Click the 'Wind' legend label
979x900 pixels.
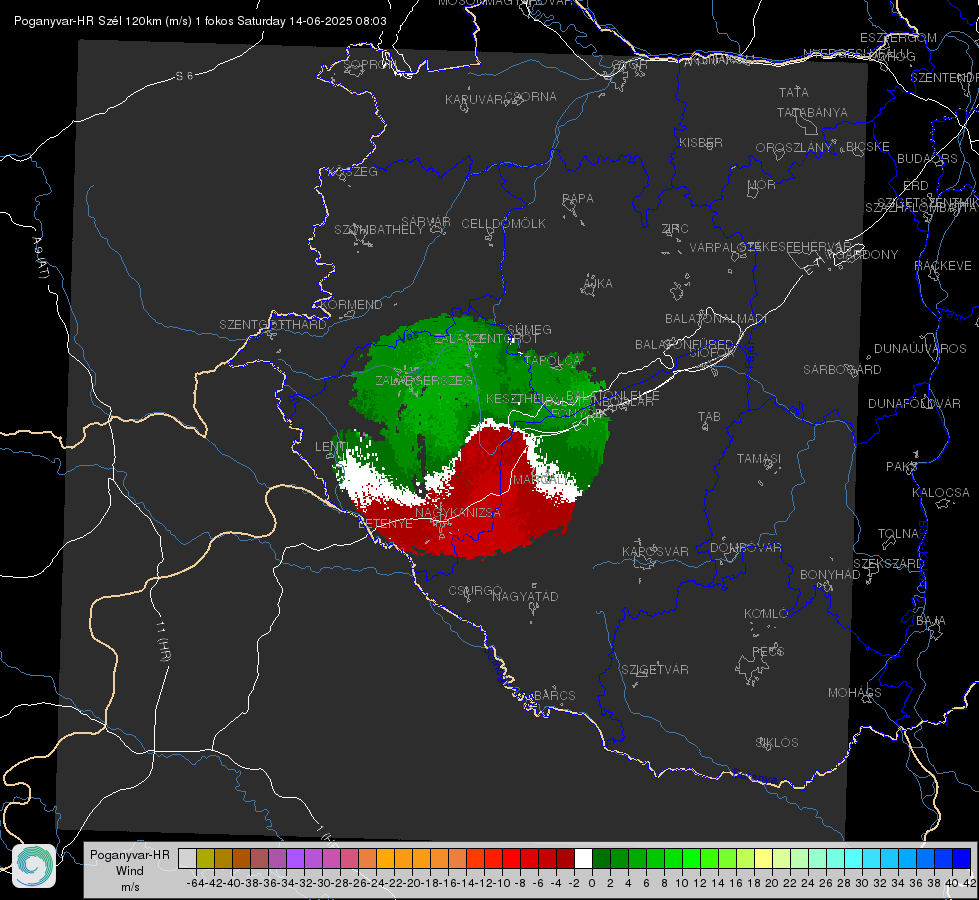tap(130, 871)
